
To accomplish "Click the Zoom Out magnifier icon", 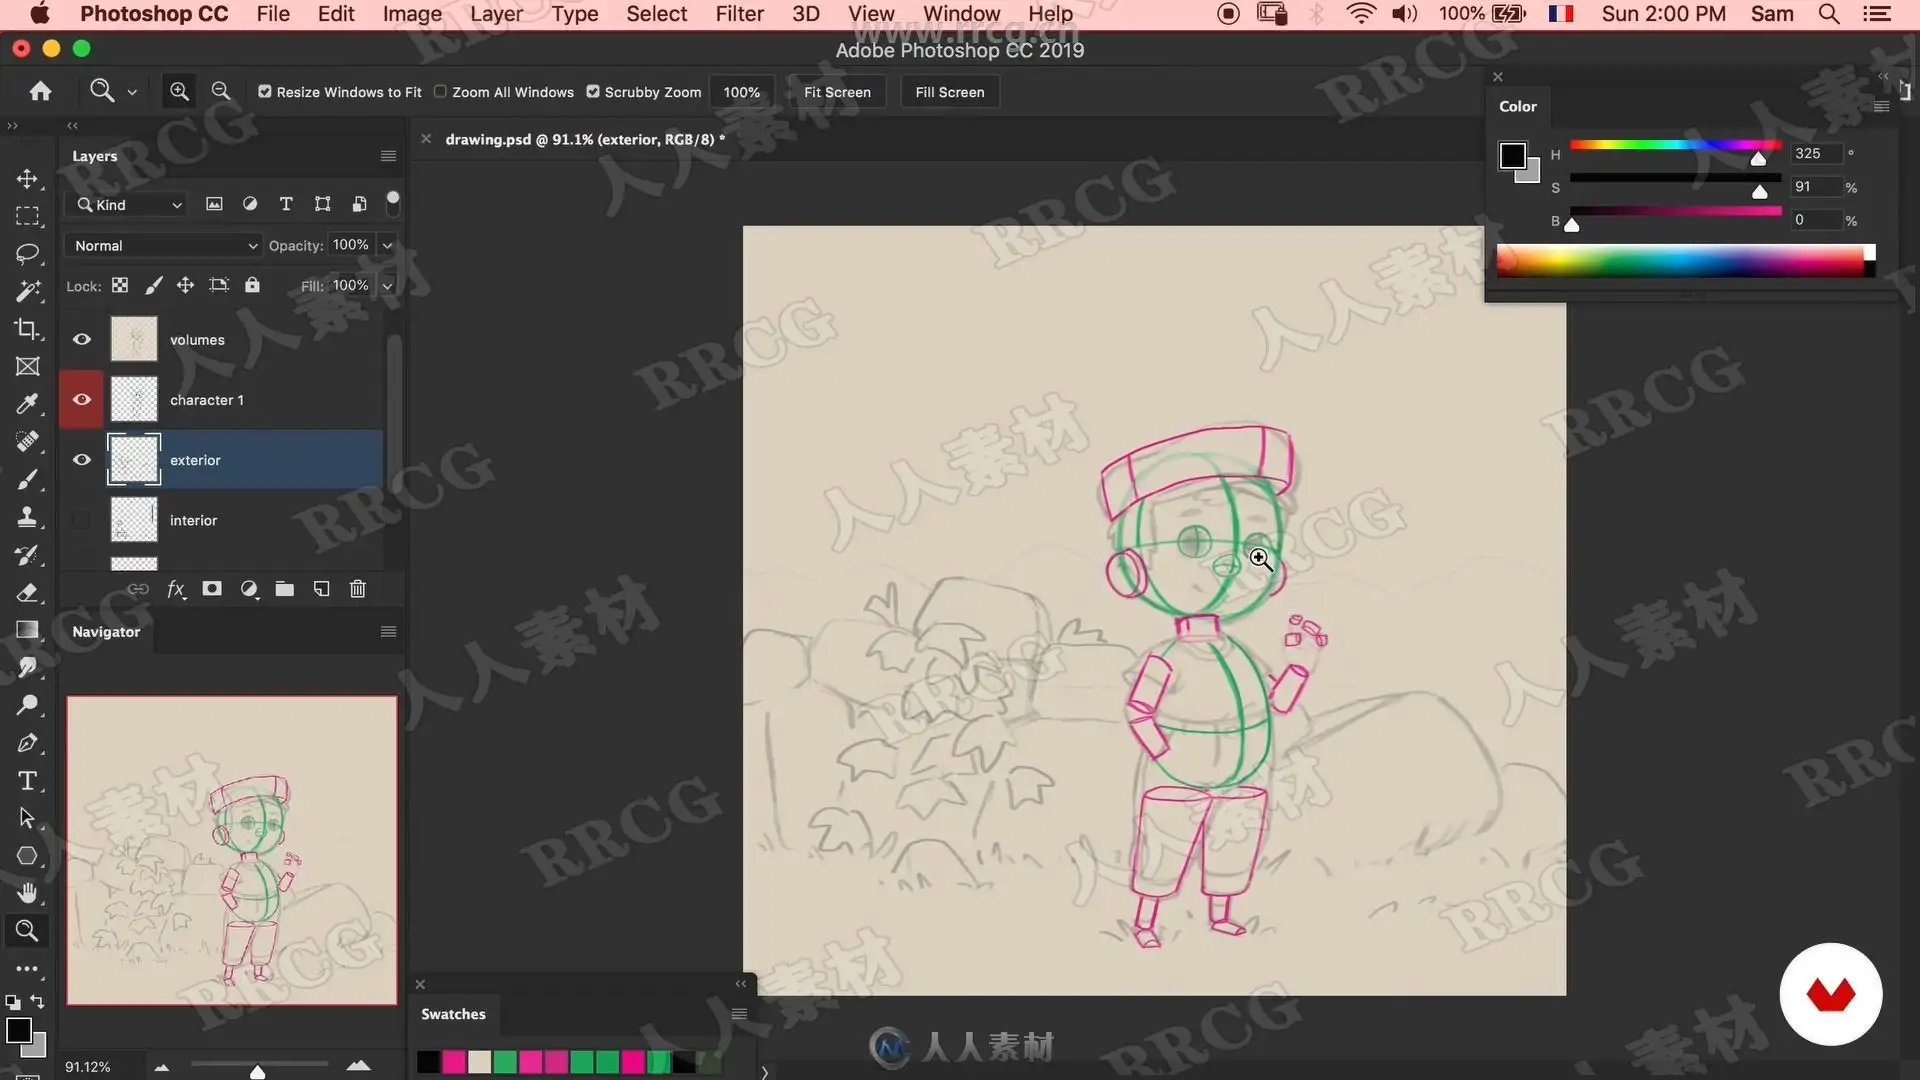I will [x=221, y=91].
